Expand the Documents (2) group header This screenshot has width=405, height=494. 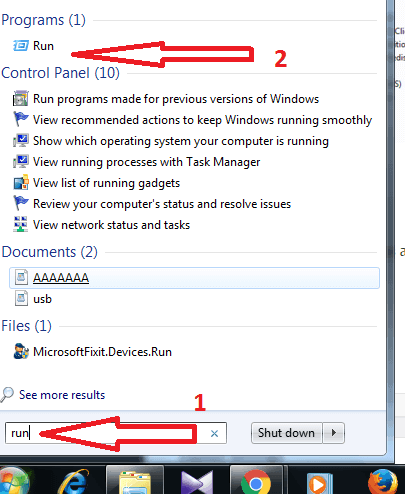coord(50,252)
